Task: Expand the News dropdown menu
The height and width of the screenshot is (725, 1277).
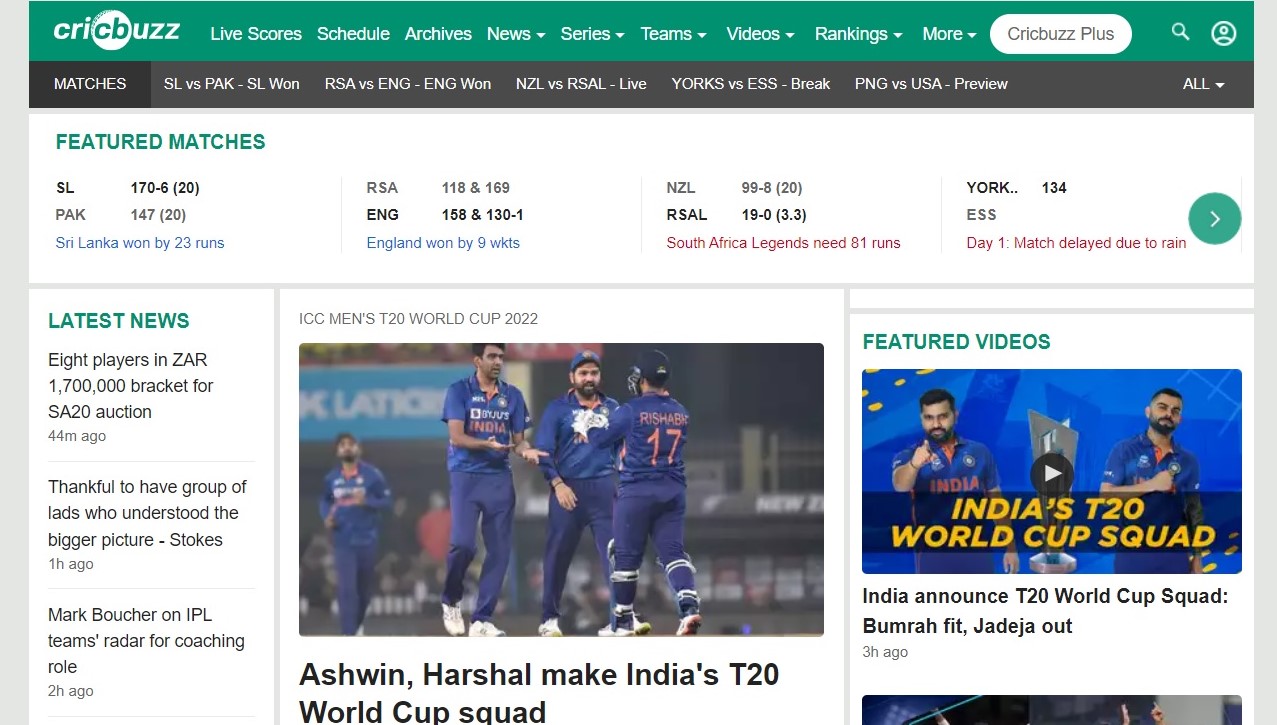Action: tap(515, 34)
